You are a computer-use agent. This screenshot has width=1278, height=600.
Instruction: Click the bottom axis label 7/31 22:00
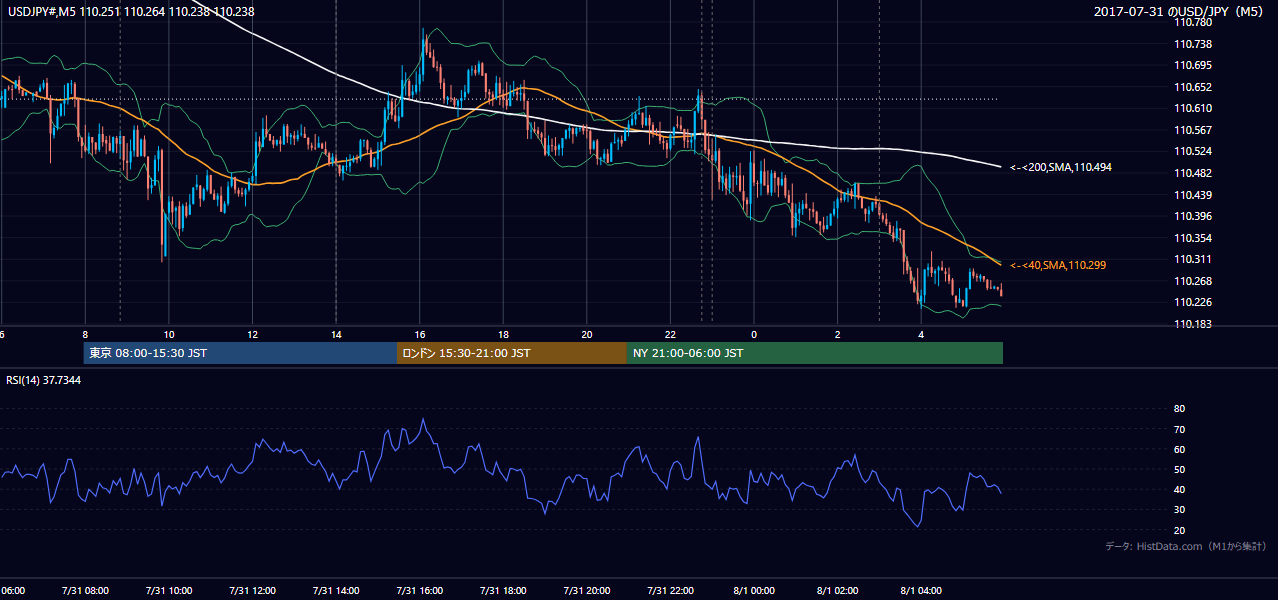click(671, 590)
